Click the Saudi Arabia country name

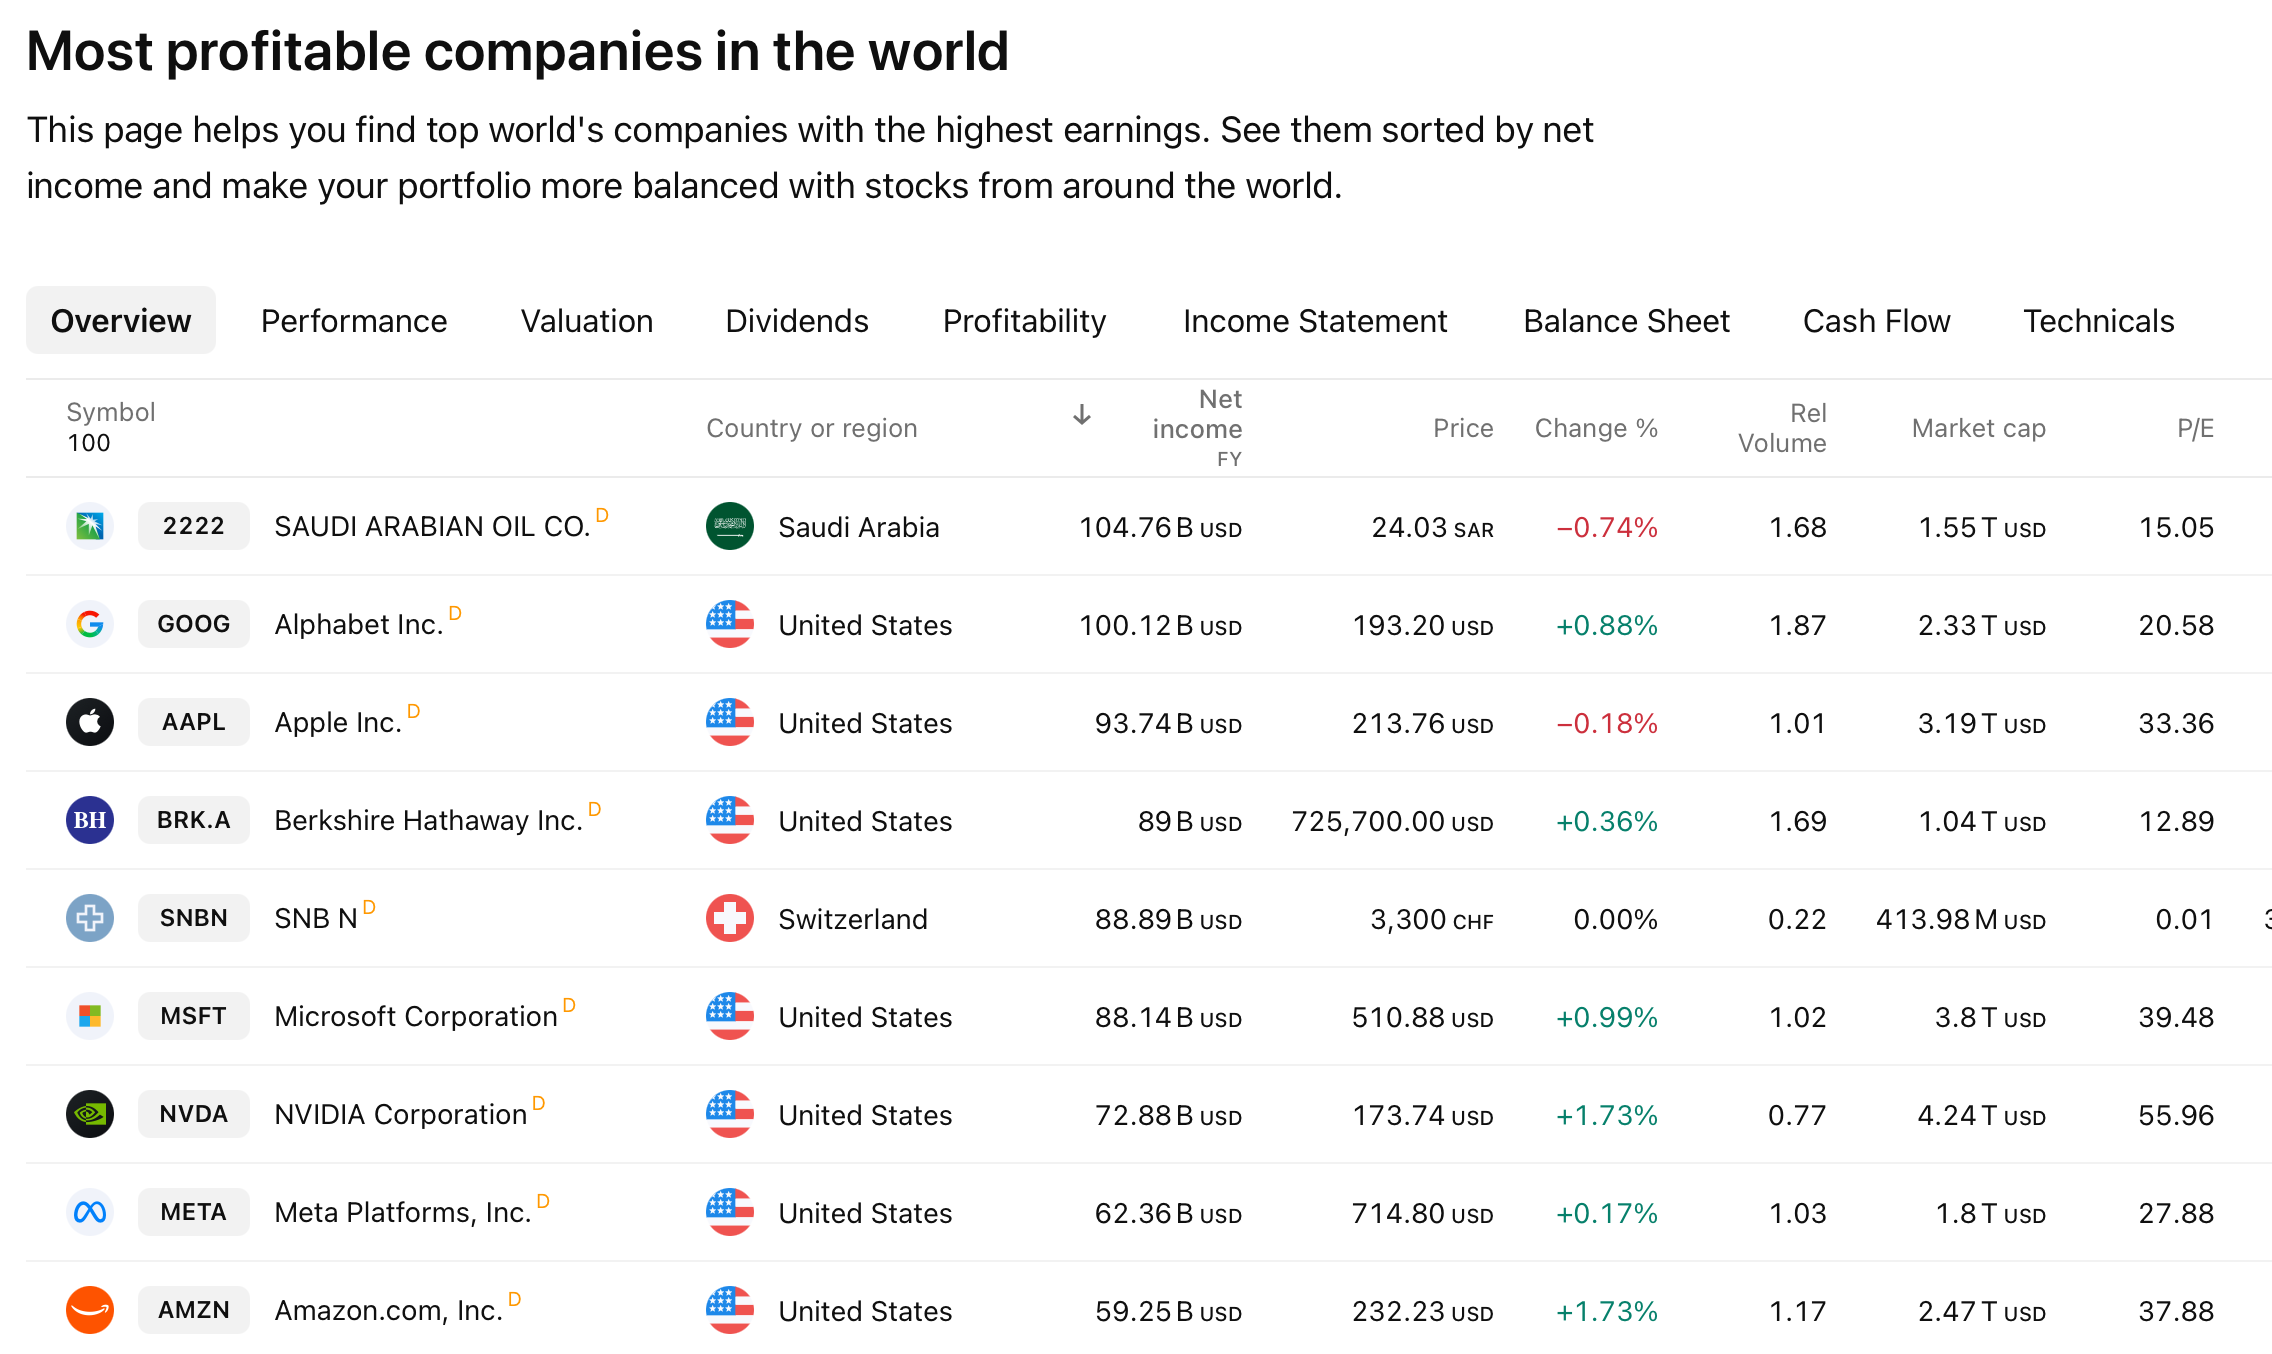(859, 527)
